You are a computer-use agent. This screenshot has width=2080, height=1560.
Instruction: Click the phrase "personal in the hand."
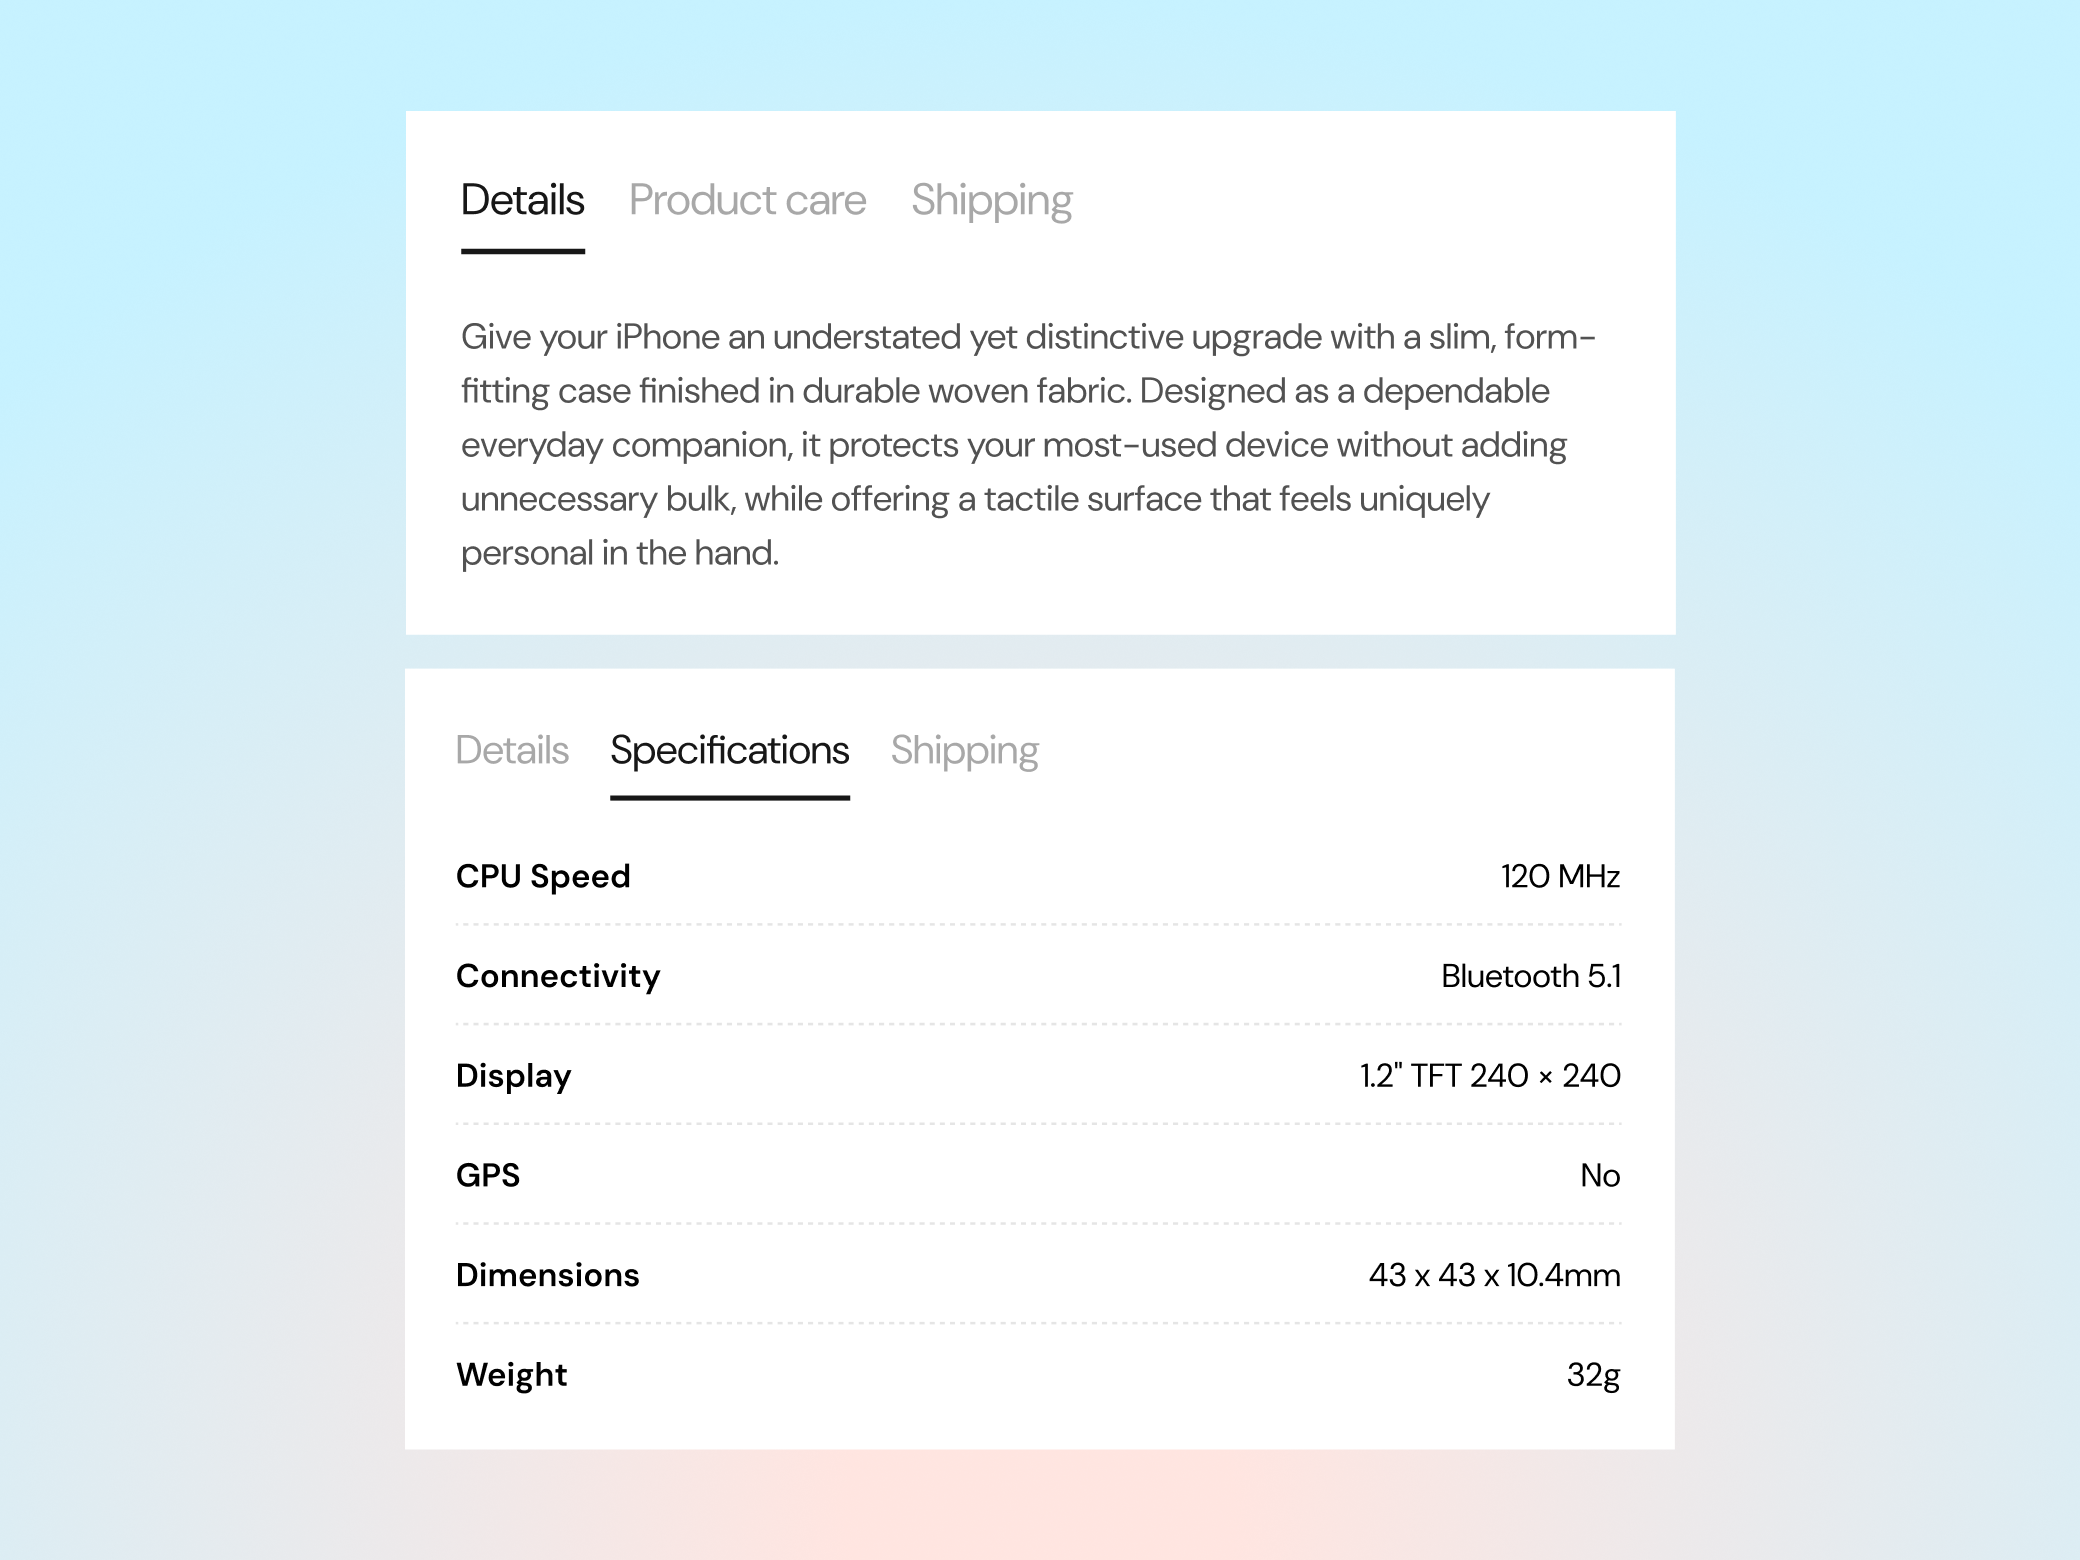click(x=619, y=553)
